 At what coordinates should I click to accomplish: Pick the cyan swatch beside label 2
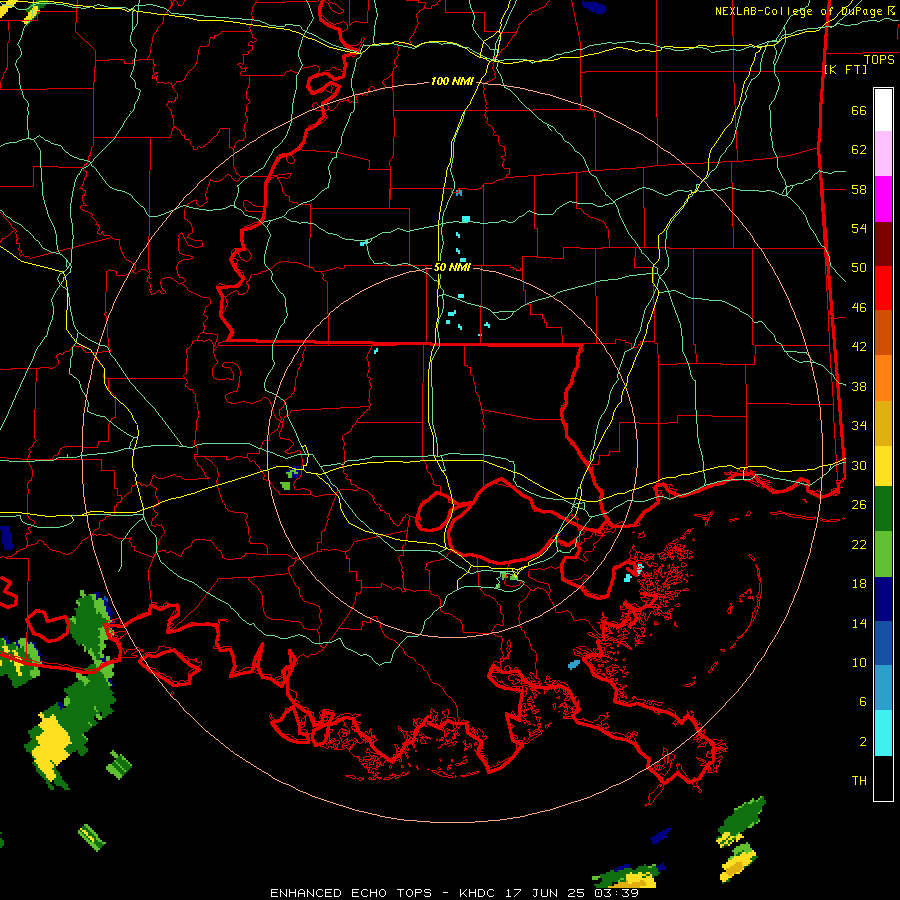[x=883, y=733]
